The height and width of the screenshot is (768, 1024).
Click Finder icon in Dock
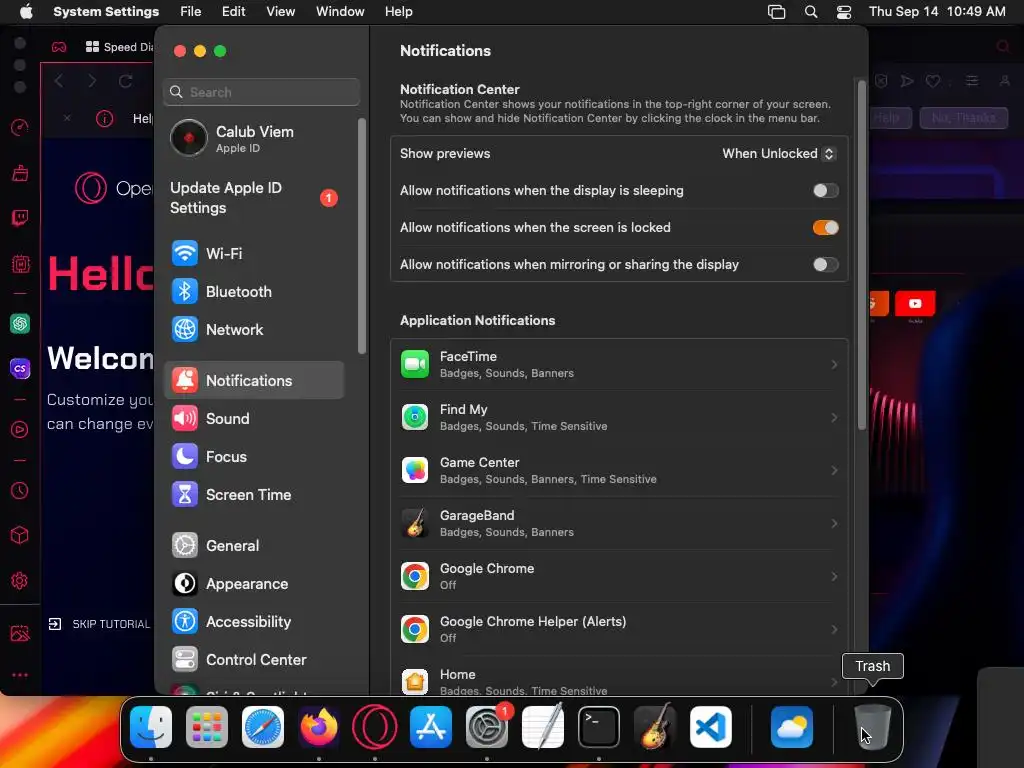(x=151, y=727)
